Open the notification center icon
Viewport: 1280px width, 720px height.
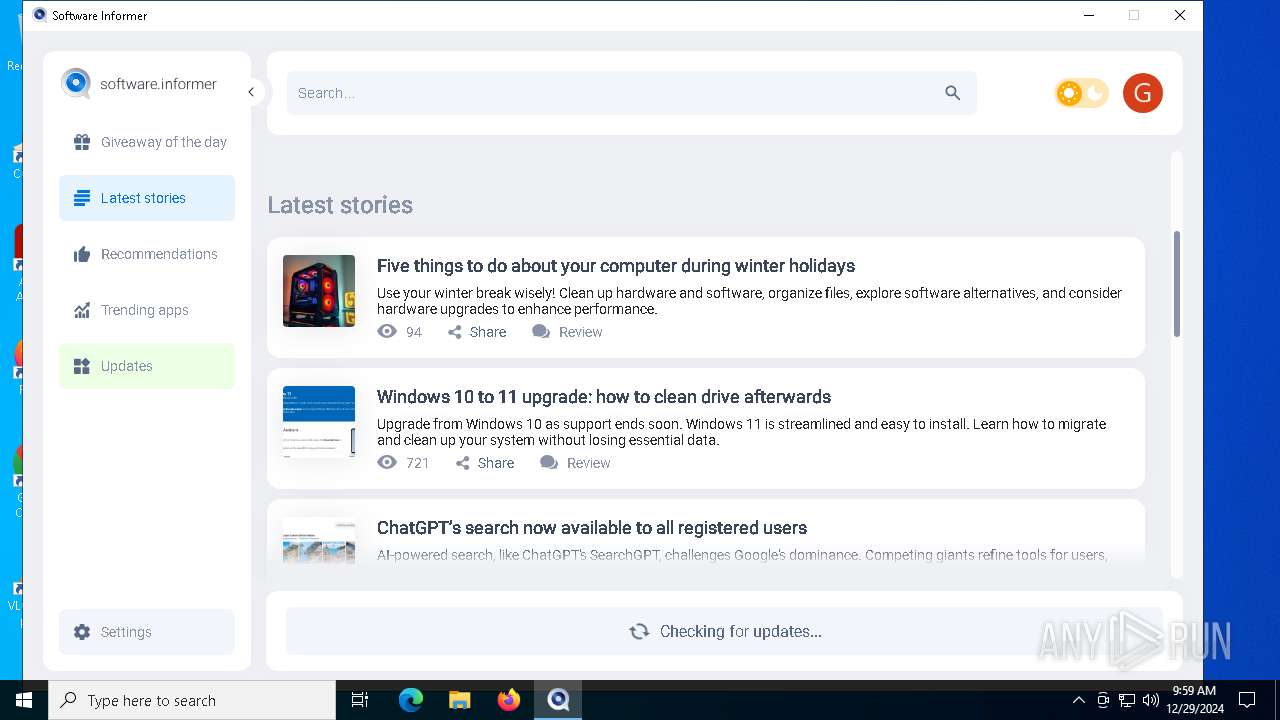coord(1247,700)
